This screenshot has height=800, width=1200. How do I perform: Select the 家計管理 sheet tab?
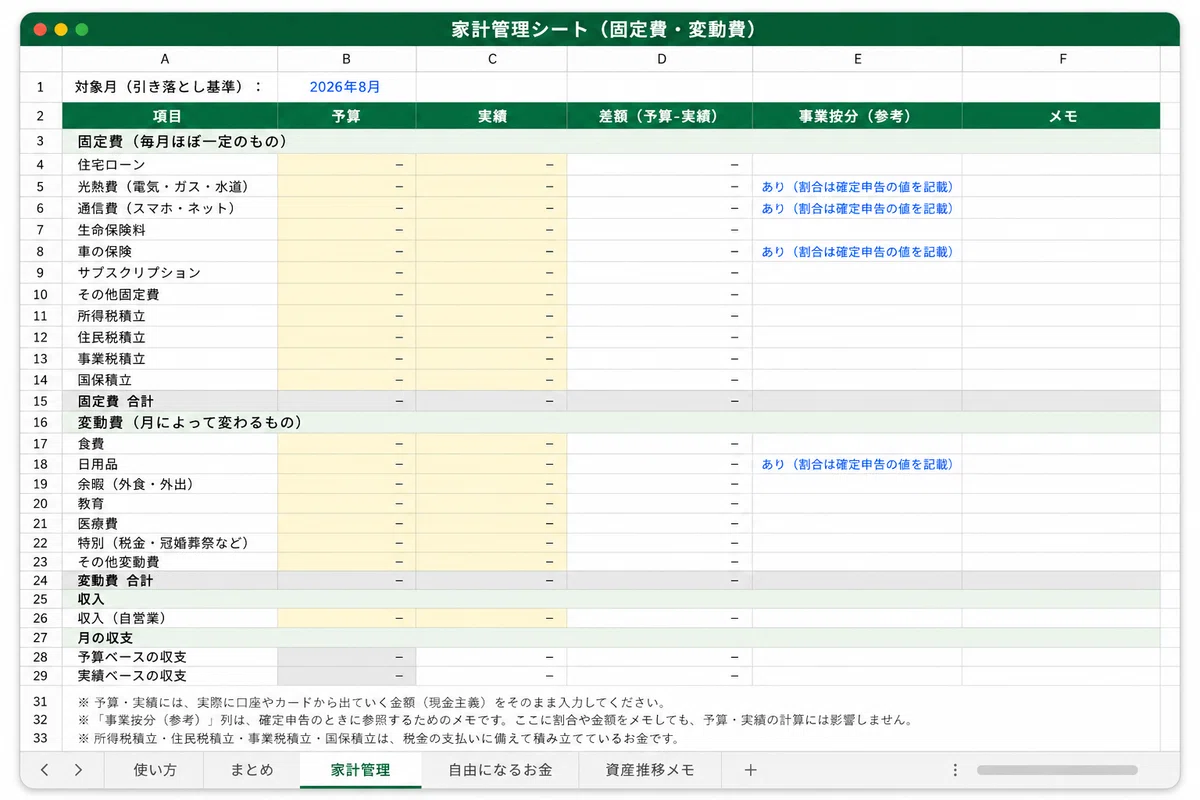coord(360,770)
